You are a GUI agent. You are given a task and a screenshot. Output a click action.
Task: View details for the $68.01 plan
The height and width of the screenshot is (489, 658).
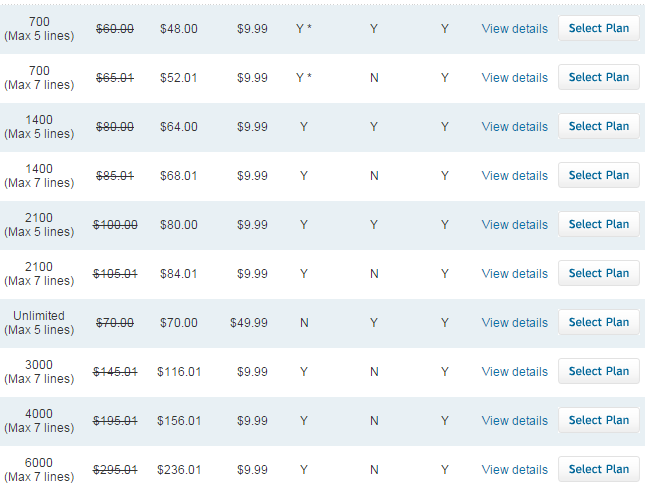pyautogui.click(x=514, y=175)
